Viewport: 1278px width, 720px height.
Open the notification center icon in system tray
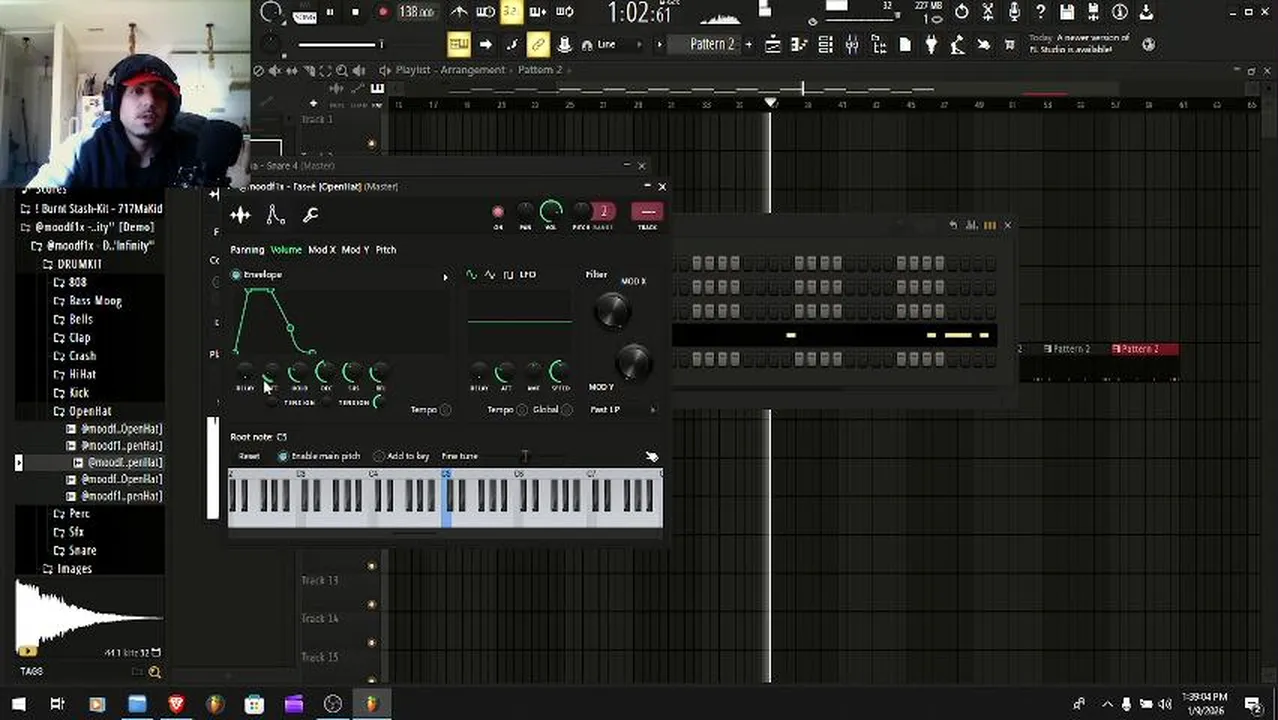(x=1252, y=704)
